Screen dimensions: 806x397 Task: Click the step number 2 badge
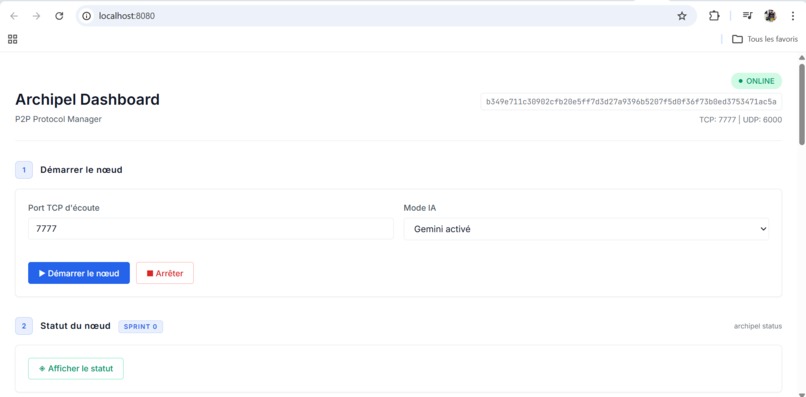[x=24, y=326]
